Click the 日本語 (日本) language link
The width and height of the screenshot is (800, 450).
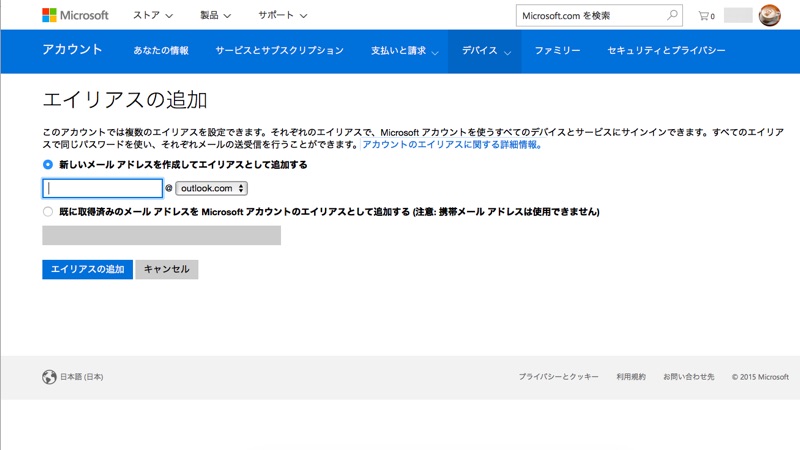coord(82,377)
